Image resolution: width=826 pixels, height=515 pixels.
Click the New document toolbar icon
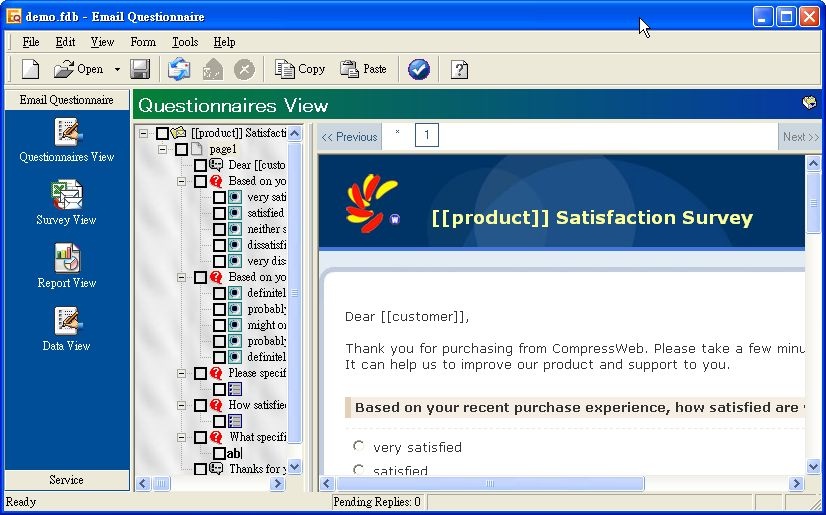(30, 69)
